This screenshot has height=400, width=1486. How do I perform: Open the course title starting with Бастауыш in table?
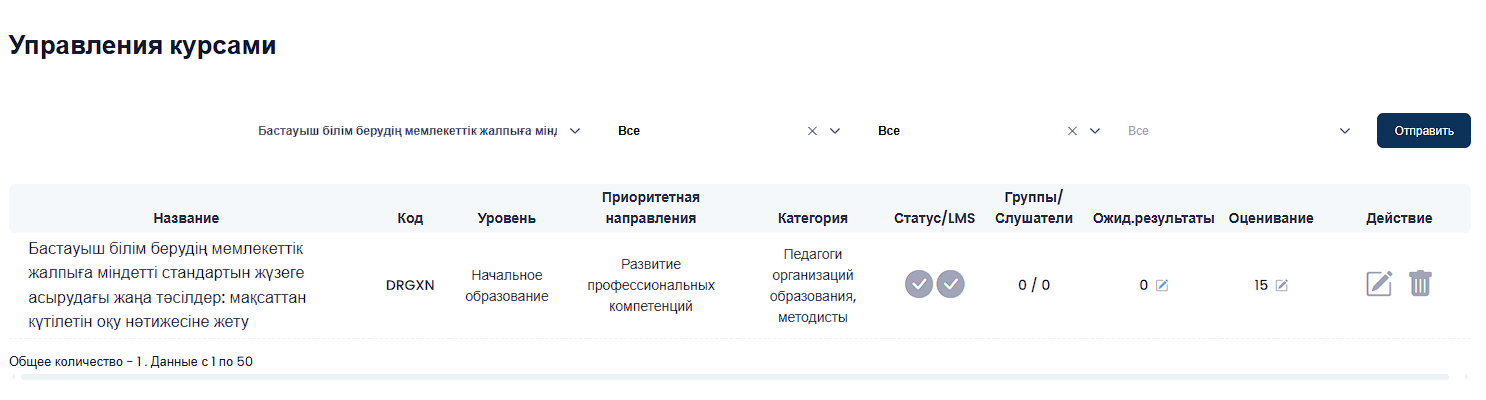point(167,285)
